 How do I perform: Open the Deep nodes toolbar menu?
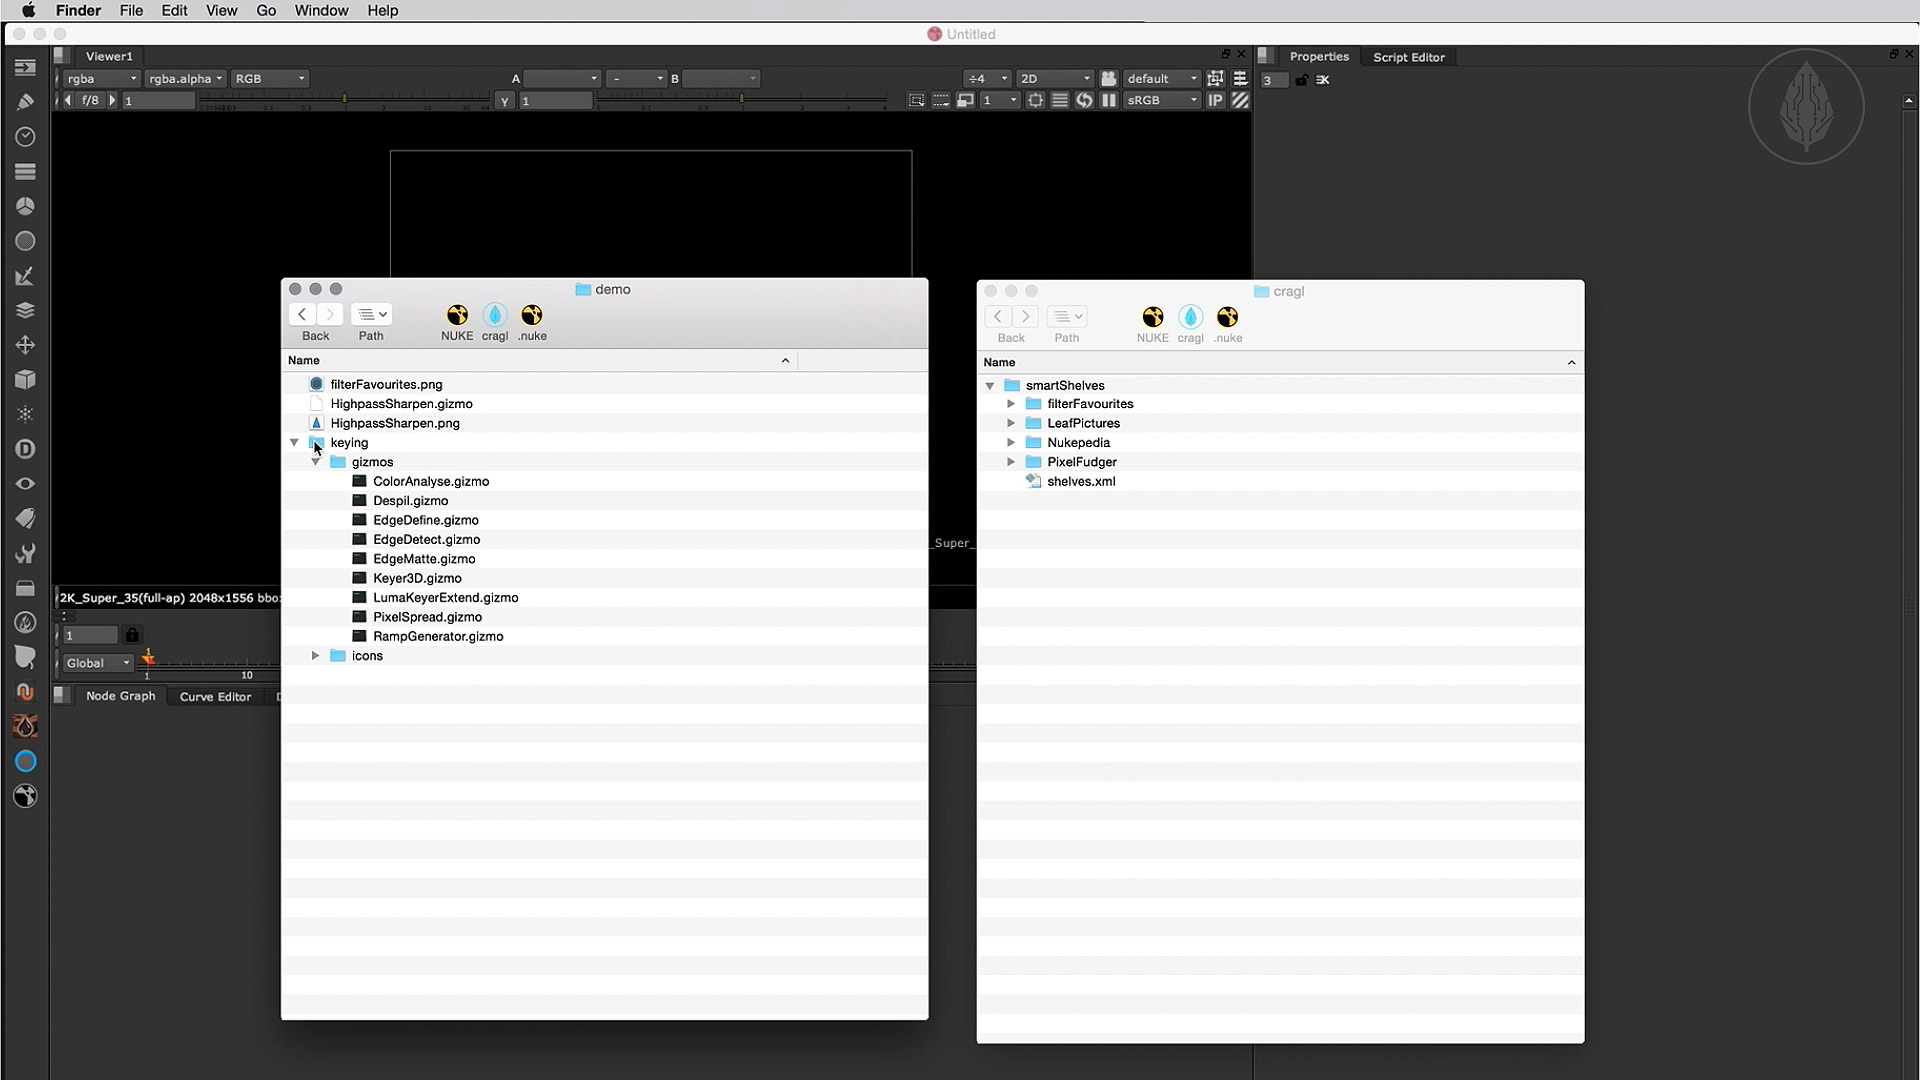pyautogui.click(x=25, y=449)
